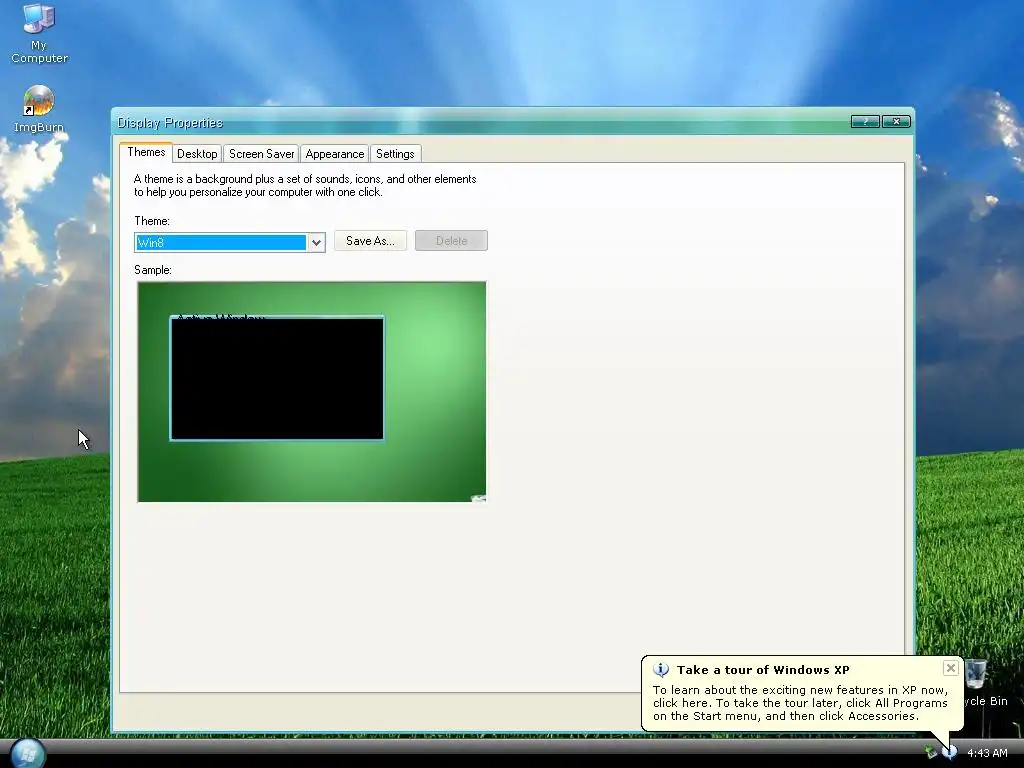Click the Display Properties help button
Screen dimensions: 1024x768
(x=865, y=121)
